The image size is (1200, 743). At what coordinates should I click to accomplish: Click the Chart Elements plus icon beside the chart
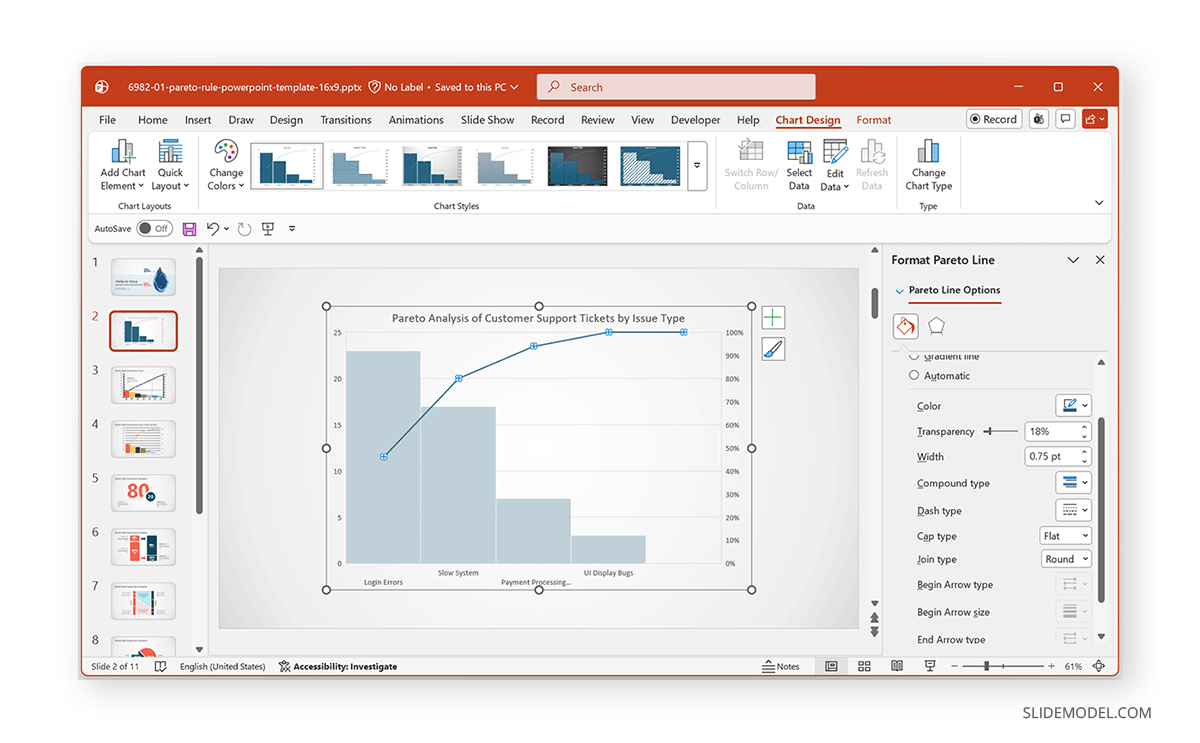pos(772,316)
